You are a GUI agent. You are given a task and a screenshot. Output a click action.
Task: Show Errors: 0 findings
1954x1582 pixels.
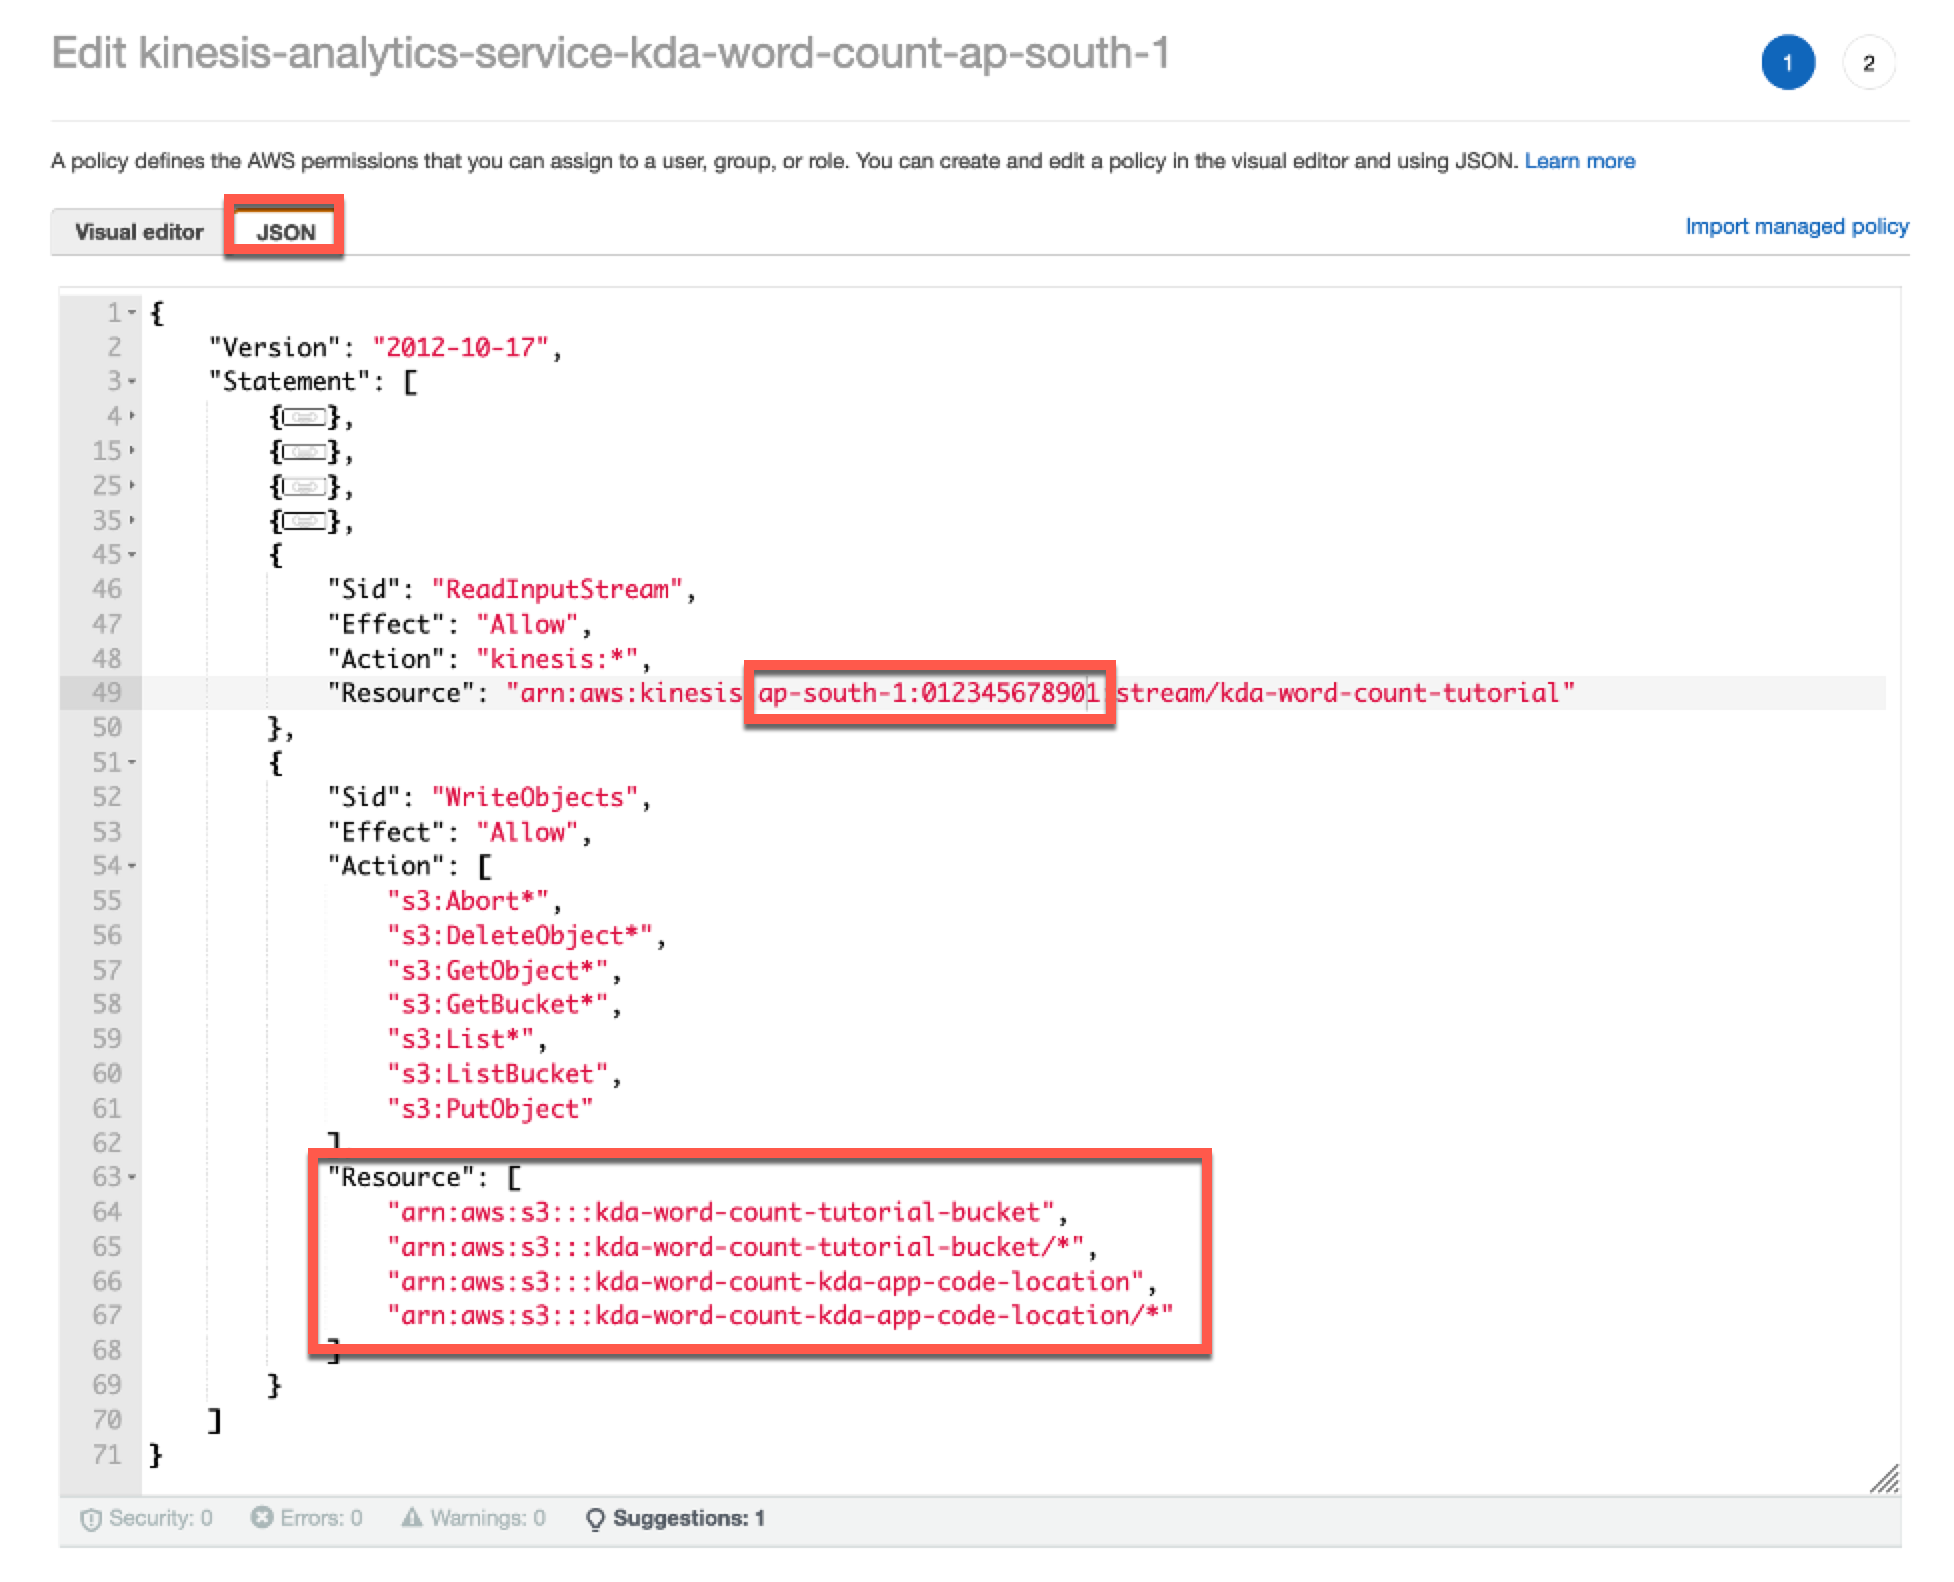[x=306, y=1518]
